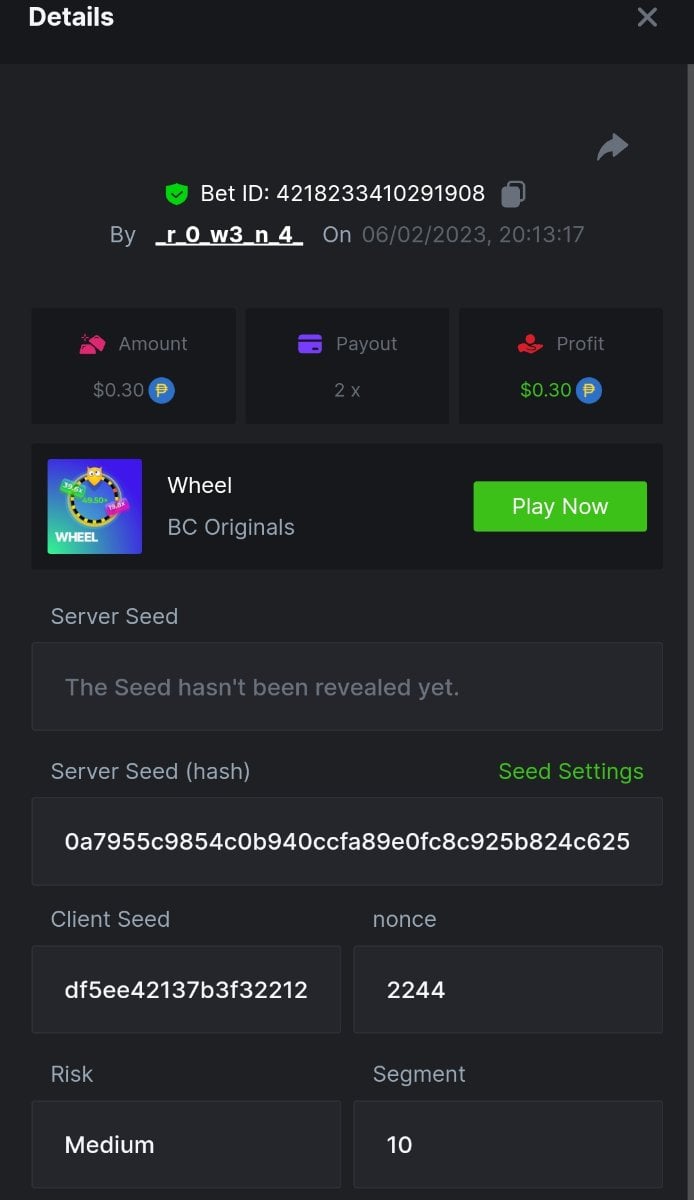Click the Profit hand icon

click(530, 344)
